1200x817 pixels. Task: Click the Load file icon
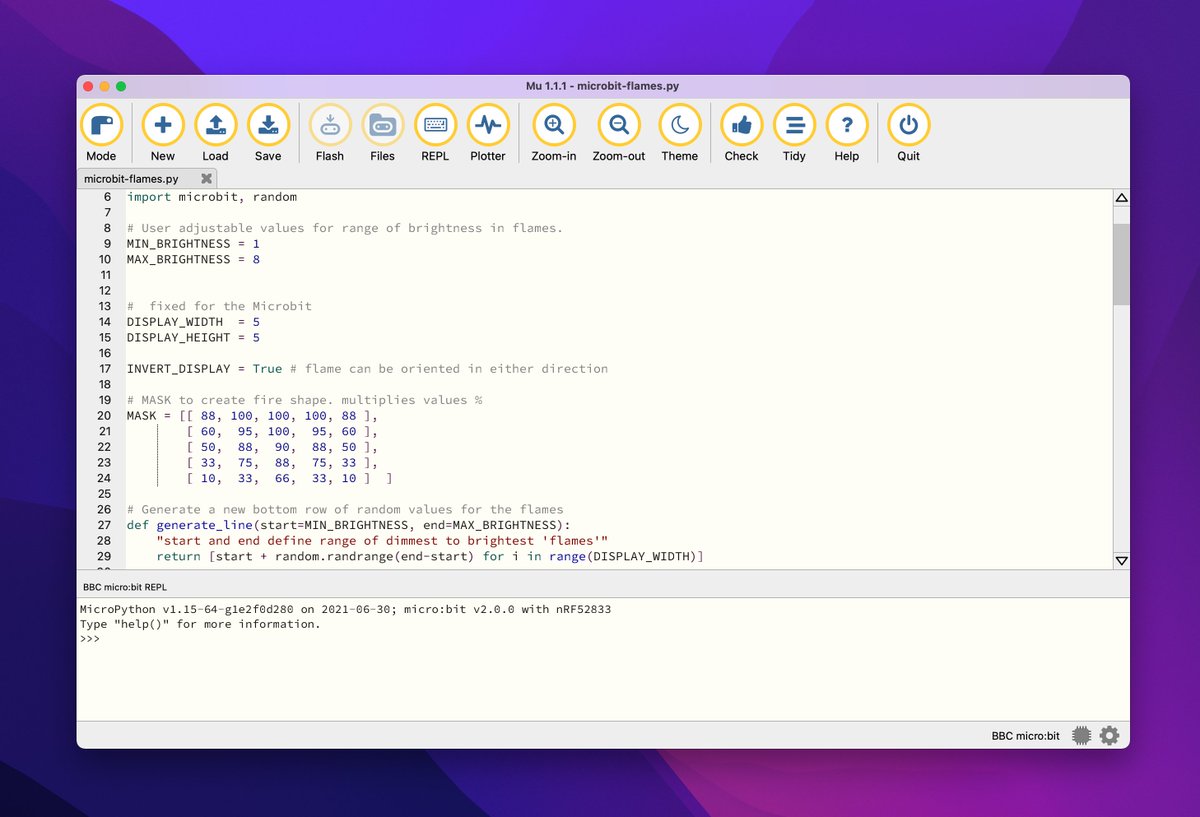215,126
